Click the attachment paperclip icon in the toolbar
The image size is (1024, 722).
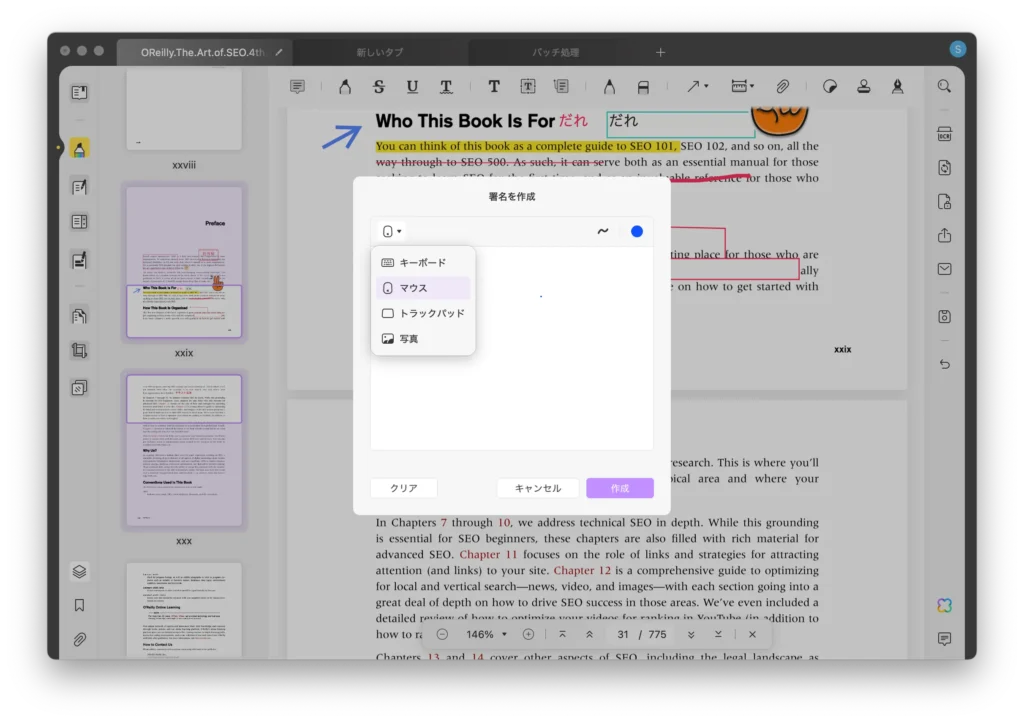[784, 87]
